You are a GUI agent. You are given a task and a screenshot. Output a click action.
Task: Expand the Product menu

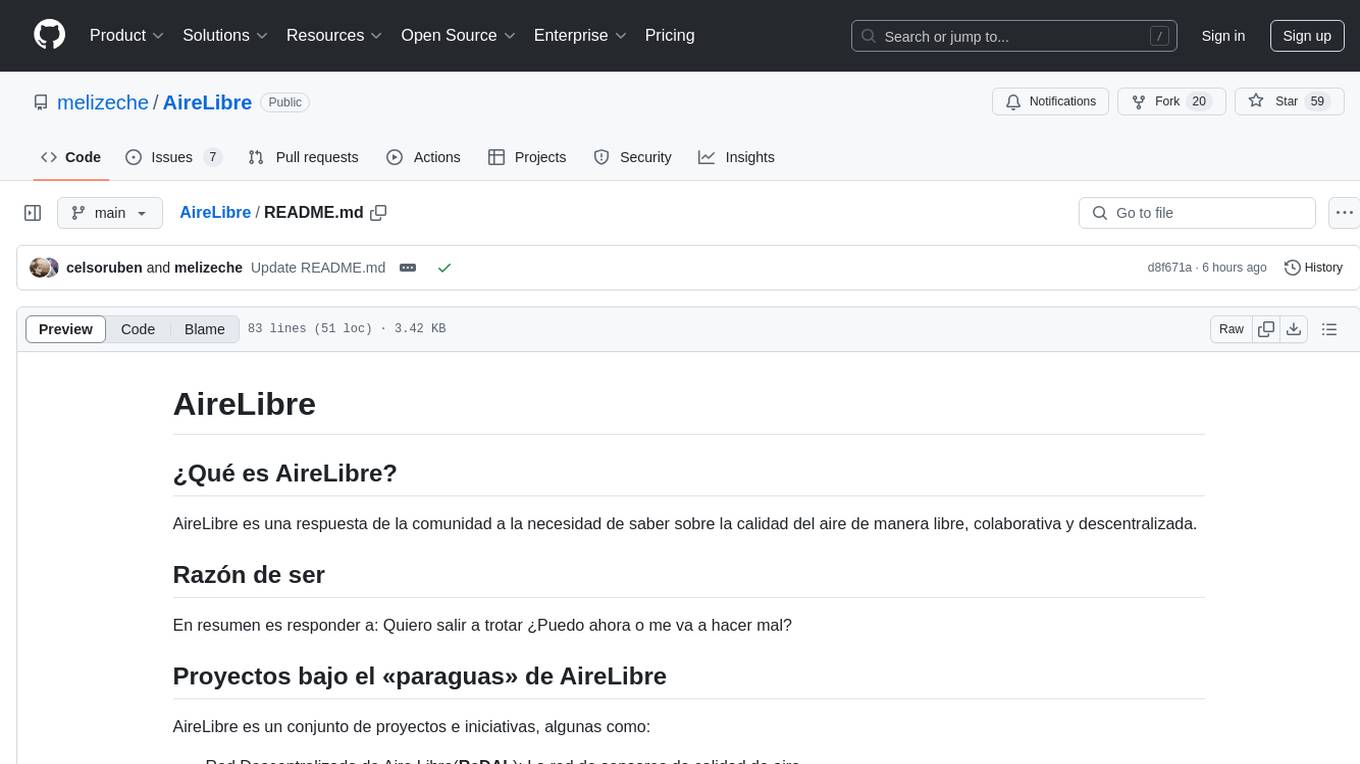pyautogui.click(x=127, y=35)
